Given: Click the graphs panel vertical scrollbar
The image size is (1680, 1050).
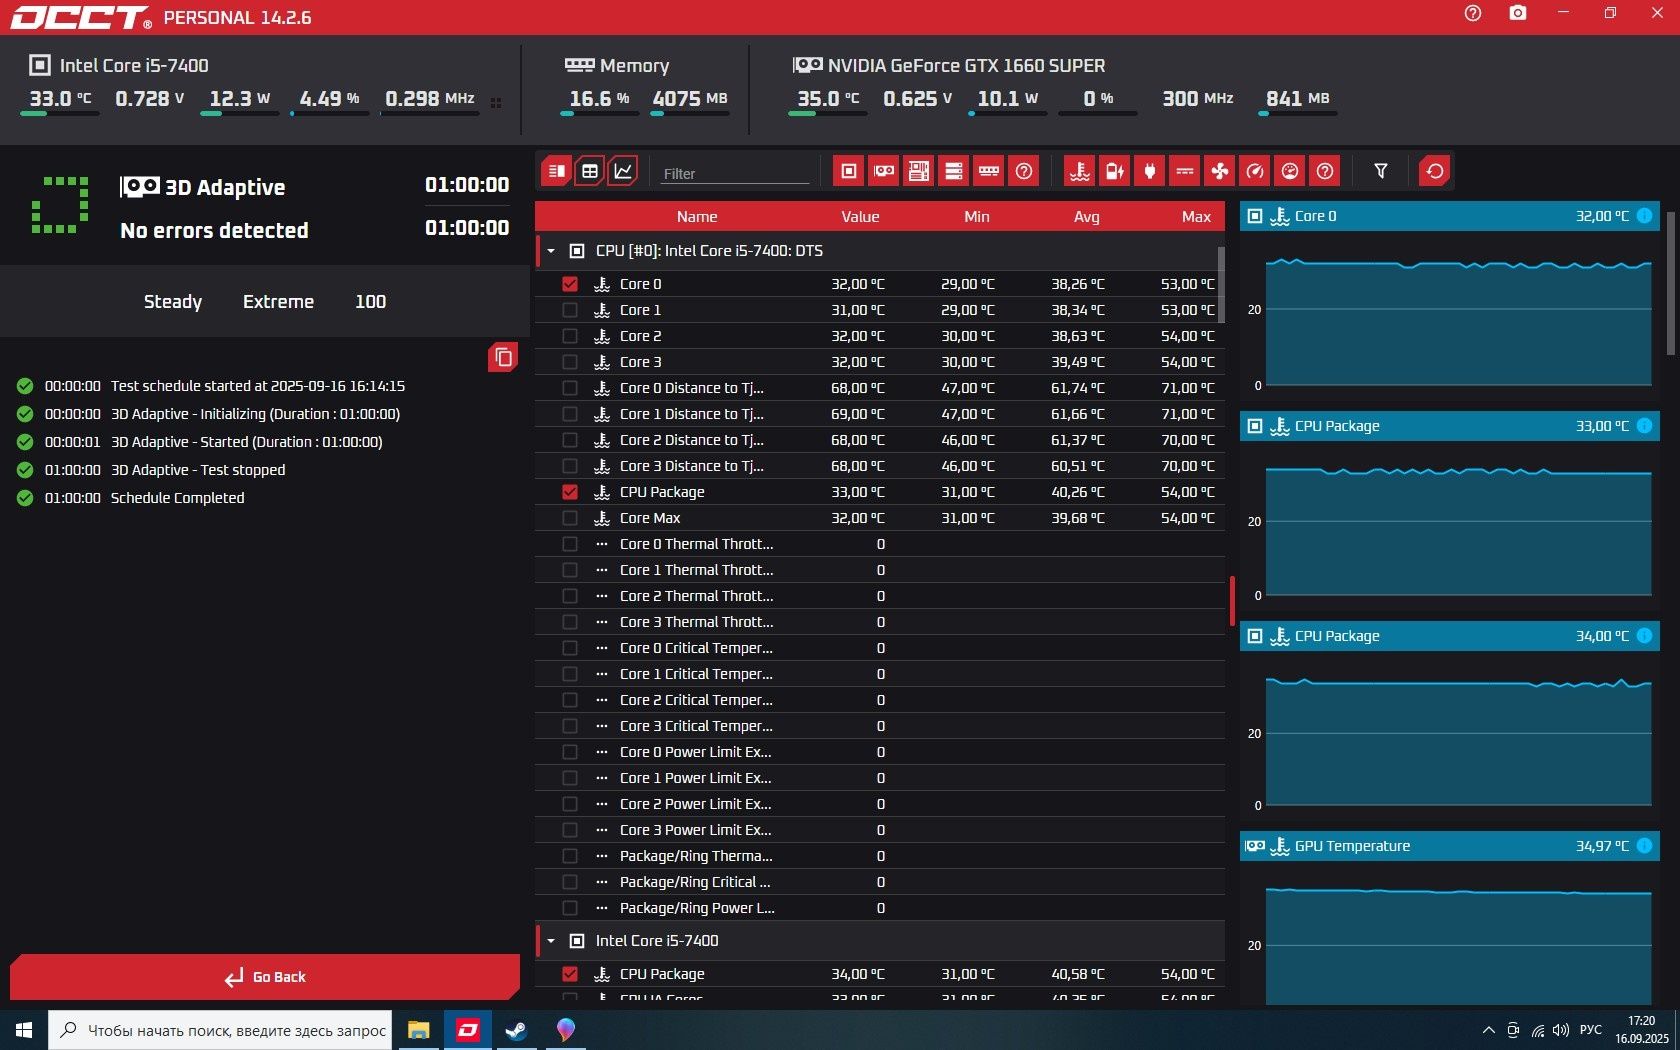Looking at the screenshot, I should pos(1670,283).
